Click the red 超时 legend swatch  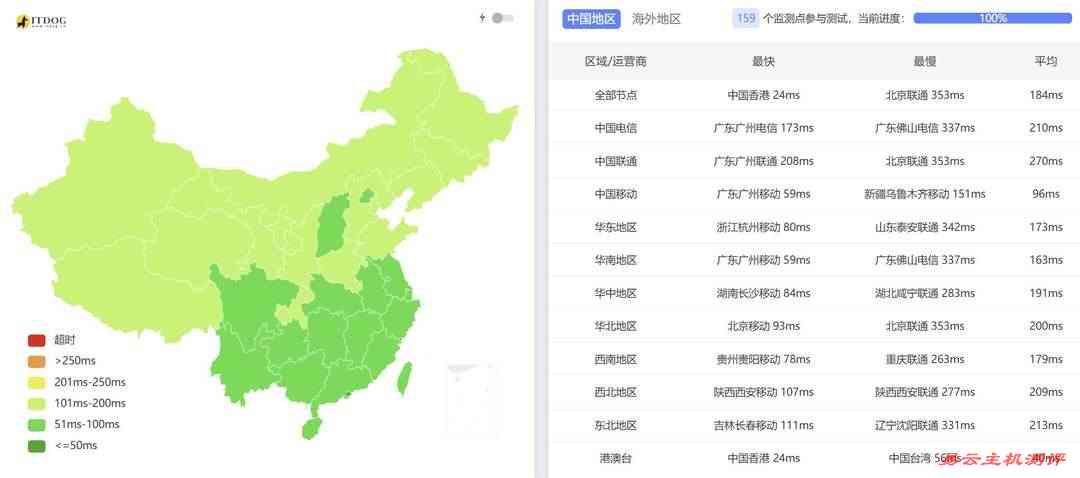click(37, 340)
